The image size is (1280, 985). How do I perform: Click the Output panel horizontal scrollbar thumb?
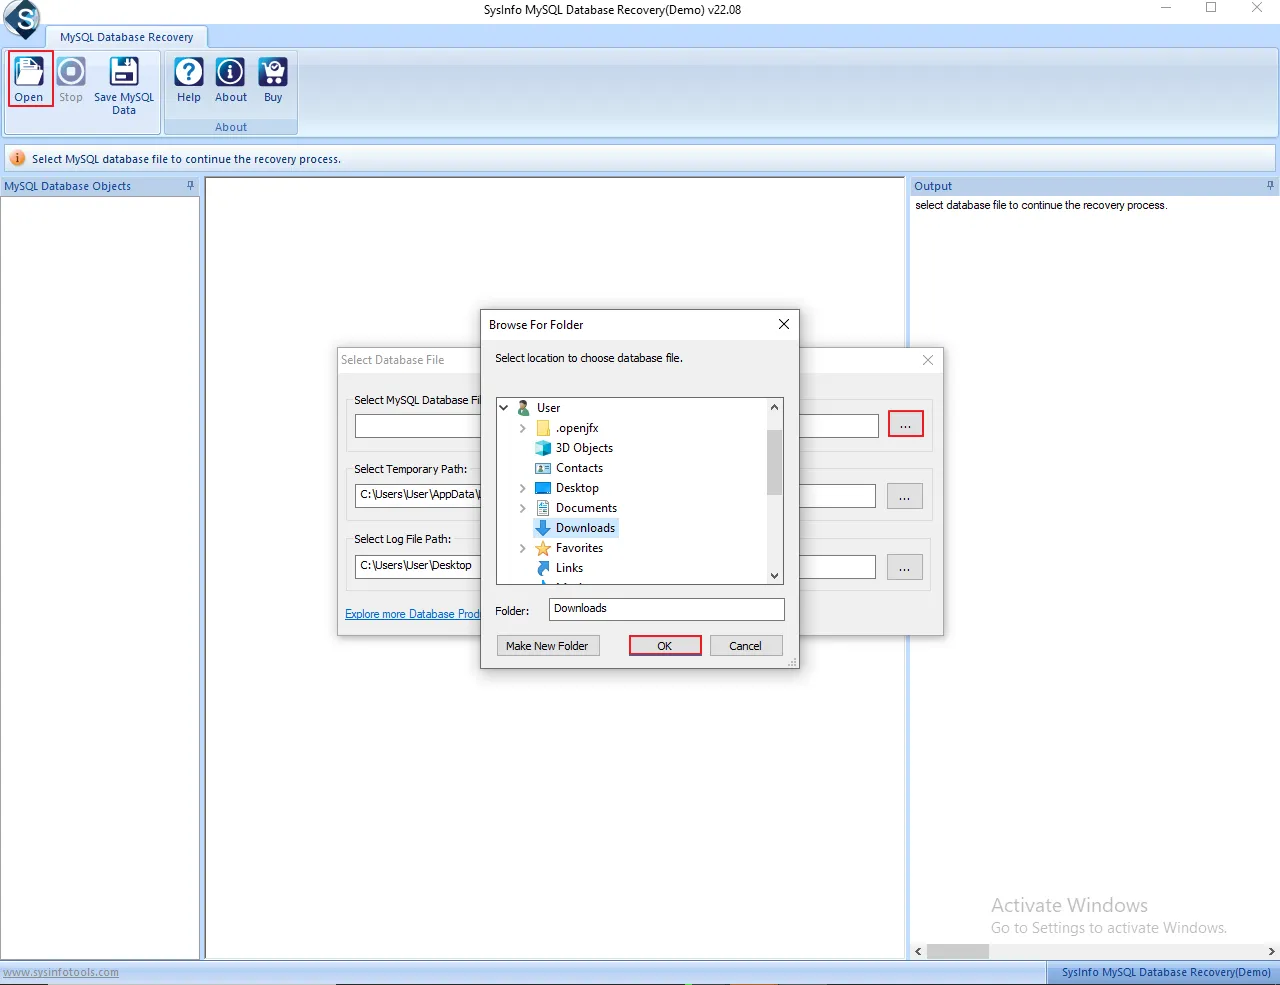pos(958,952)
